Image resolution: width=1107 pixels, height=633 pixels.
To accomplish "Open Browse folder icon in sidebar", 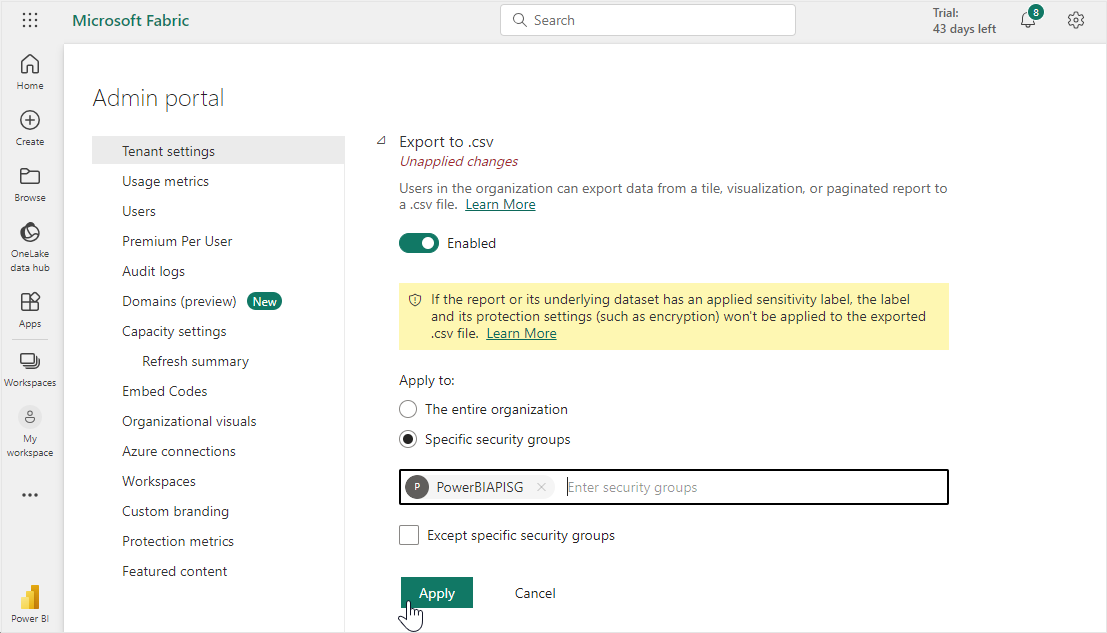I will (x=30, y=183).
